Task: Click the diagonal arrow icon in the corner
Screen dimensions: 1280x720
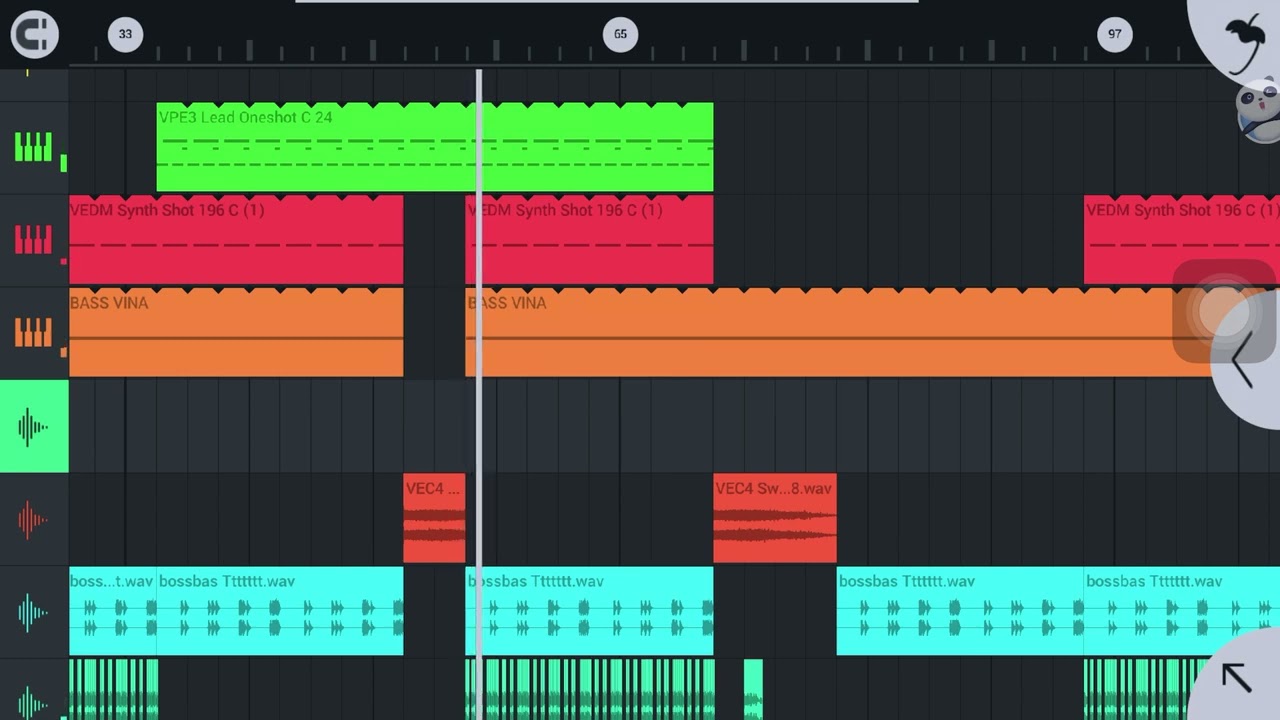Action: click(1236, 677)
